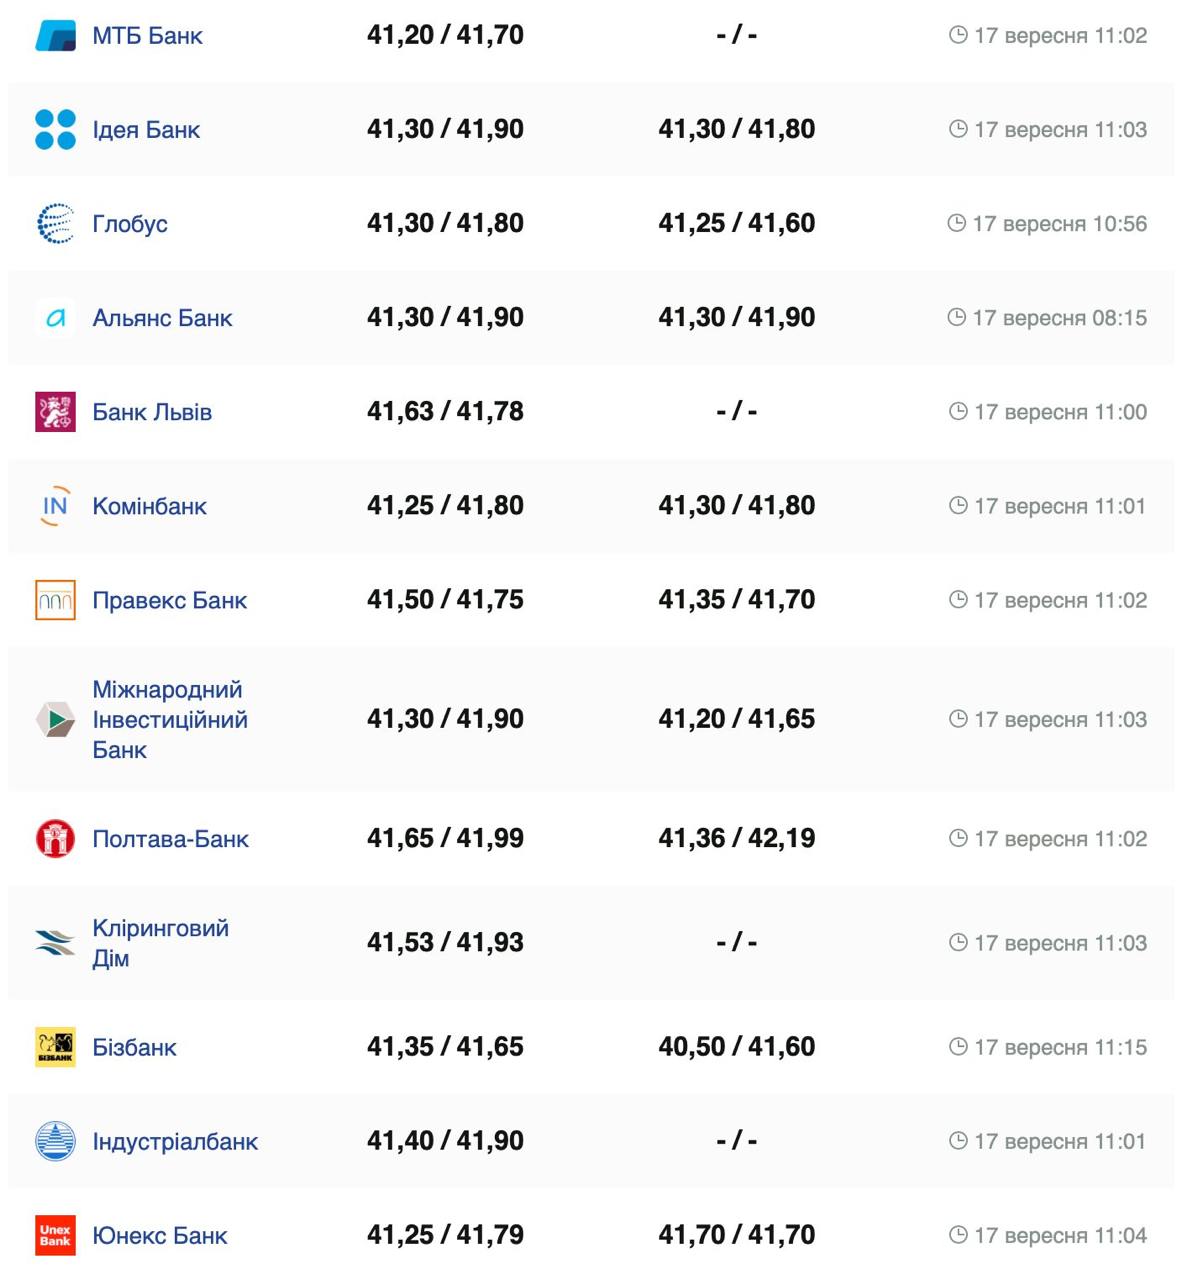The height and width of the screenshot is (1280, 1177).
Task: Click the Правекс Банк orange logo
Action: [x=55, y=600]
